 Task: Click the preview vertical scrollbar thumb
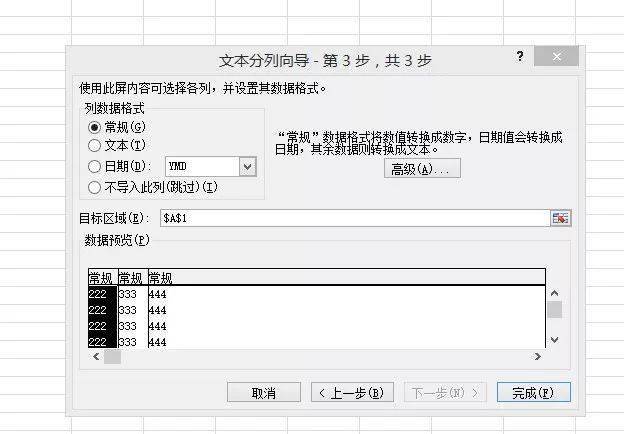[554, 310]
